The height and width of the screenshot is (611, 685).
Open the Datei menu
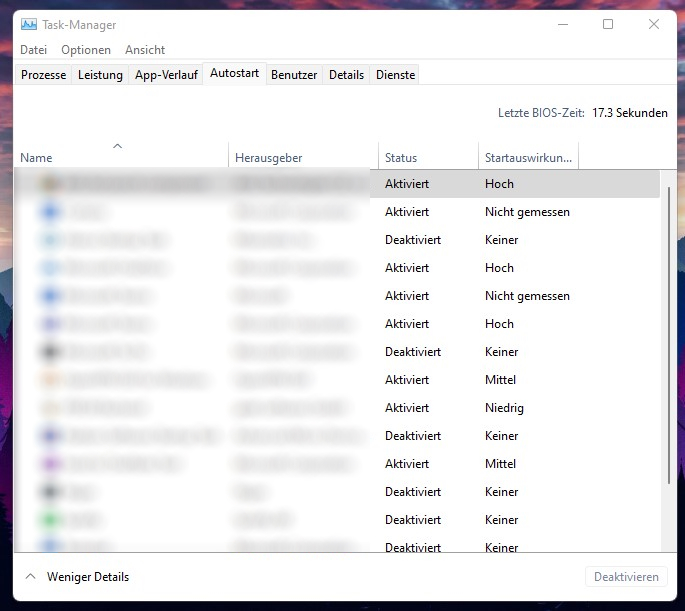(33, 50)
